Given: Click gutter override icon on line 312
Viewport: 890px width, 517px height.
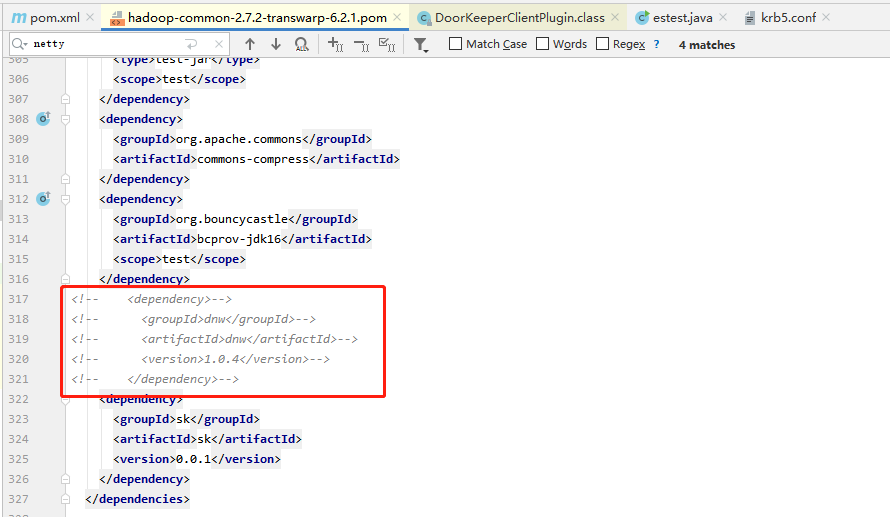Looking at the screenshot, I should coord(43,199).
